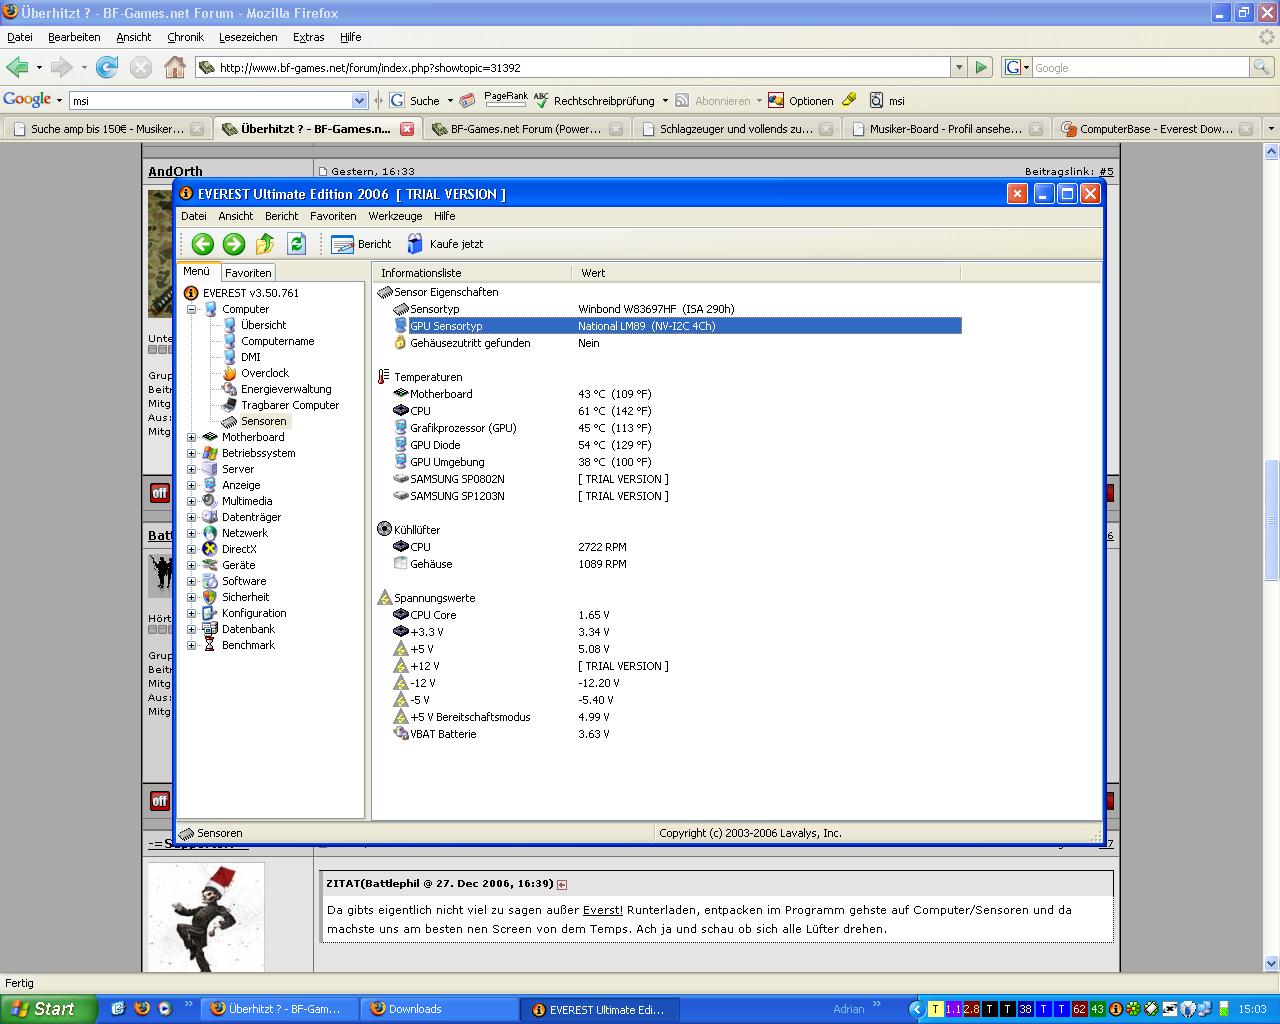Expand the Motherboard tree node
1280x1024 pixels.
[x=192, y=437]
